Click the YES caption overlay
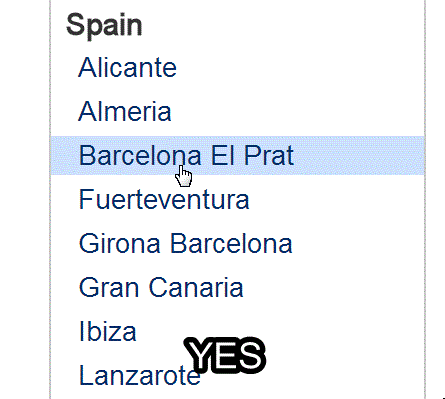The height and width of the screenshot is (399, 445). pyautogui.click(x=225, y=355)
